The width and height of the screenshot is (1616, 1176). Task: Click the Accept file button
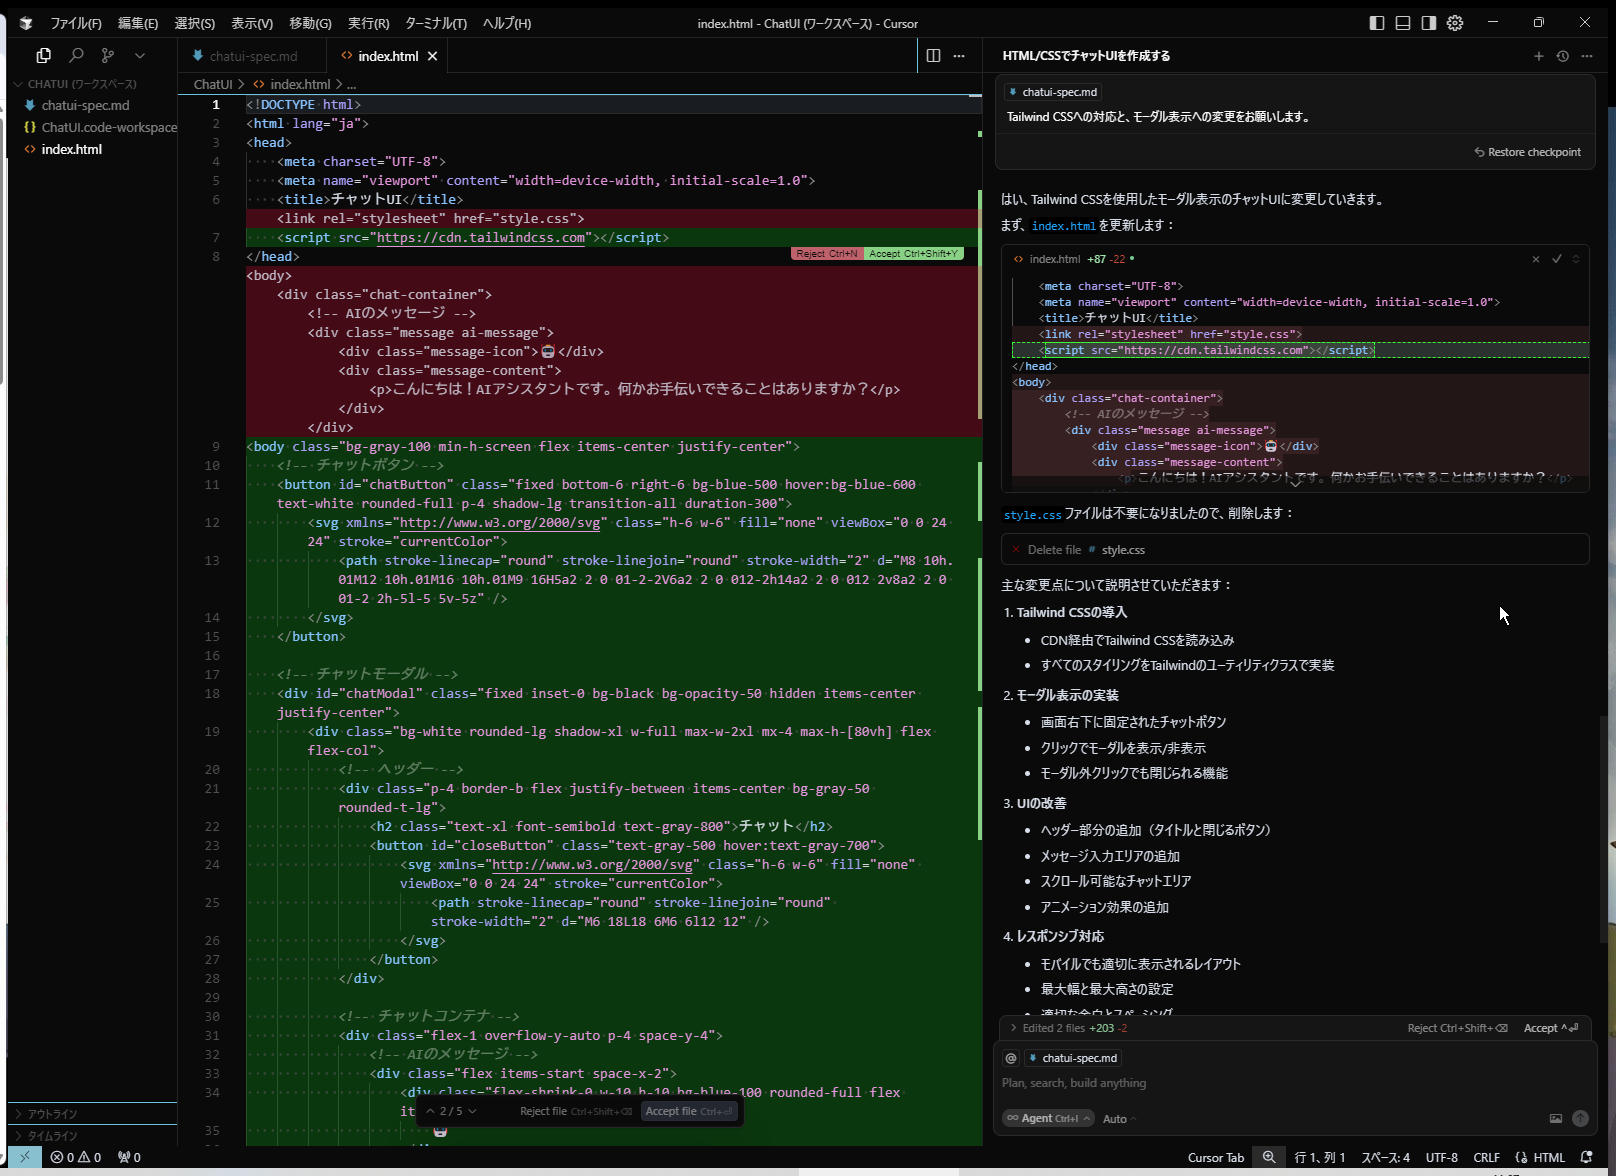click(689, 1111)
